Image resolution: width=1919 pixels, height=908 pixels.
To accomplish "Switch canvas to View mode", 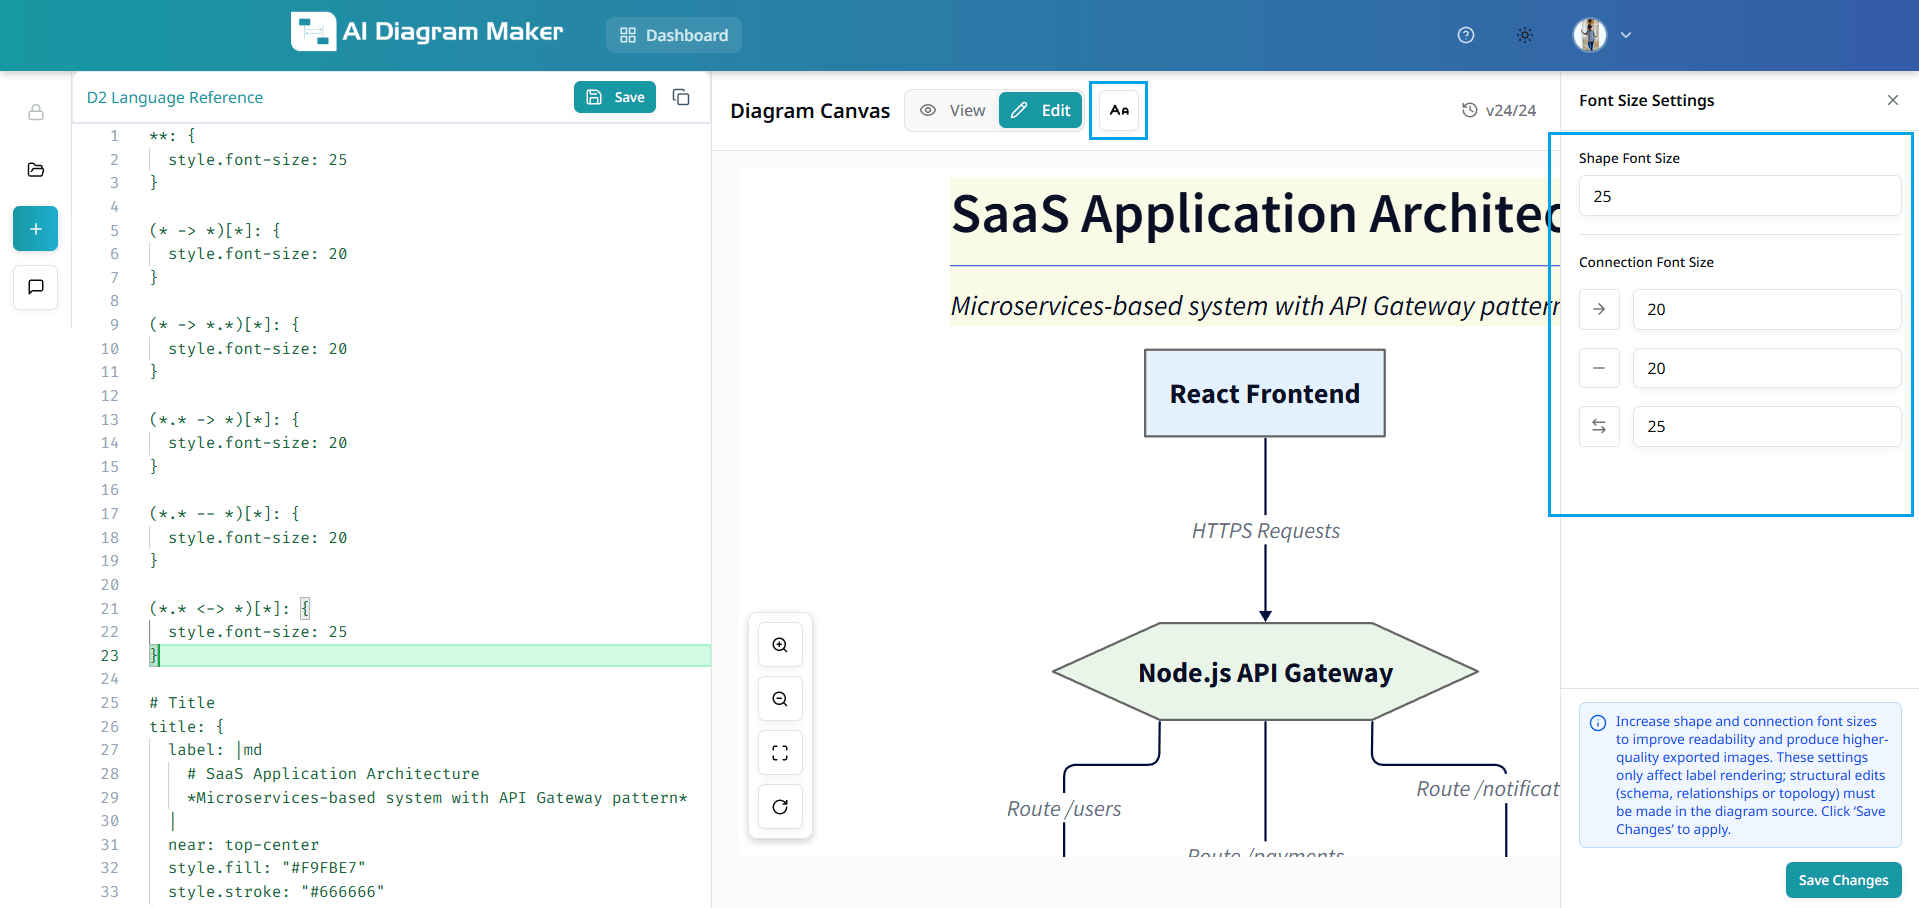I will click(953, 110).
